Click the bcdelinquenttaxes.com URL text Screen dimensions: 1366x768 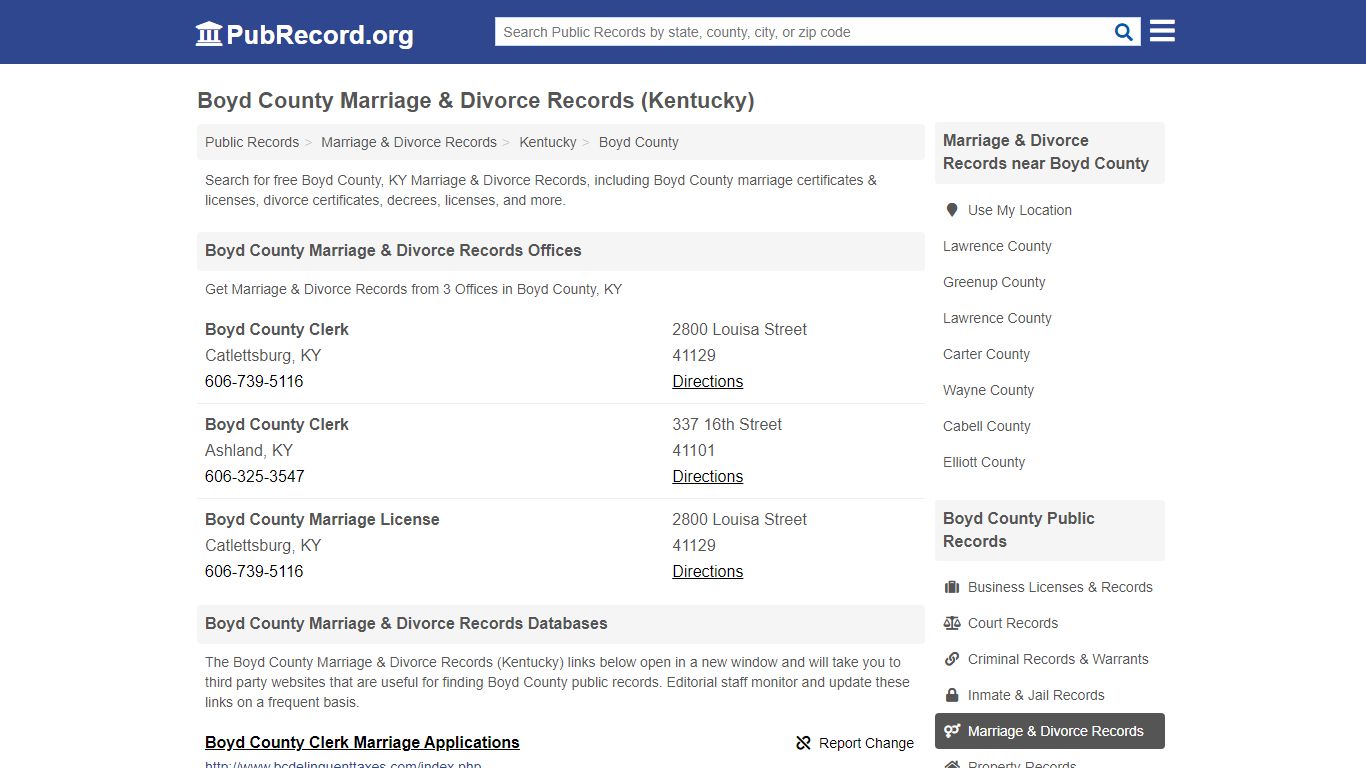(x=343, y=764)
